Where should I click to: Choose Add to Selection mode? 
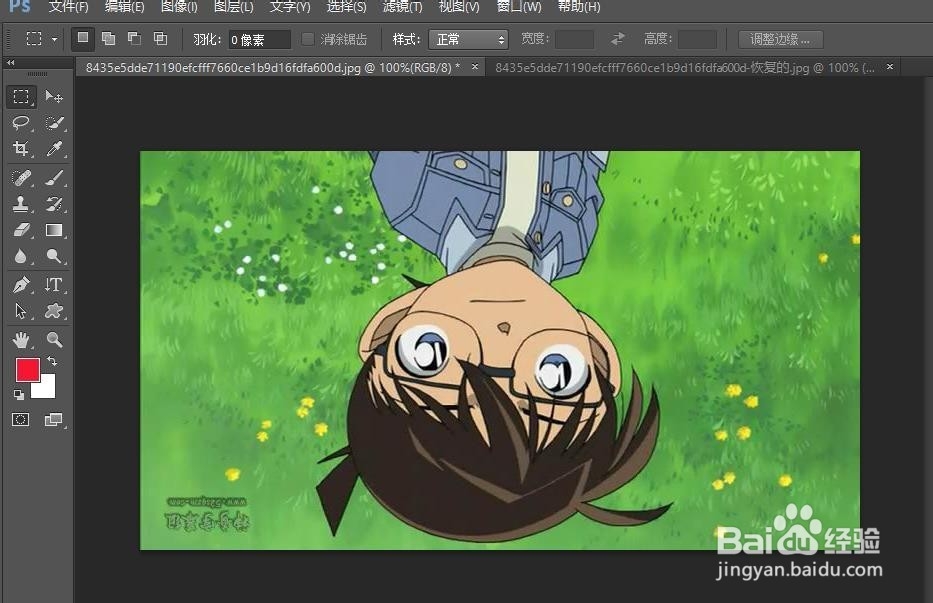[x=108, y=39]
